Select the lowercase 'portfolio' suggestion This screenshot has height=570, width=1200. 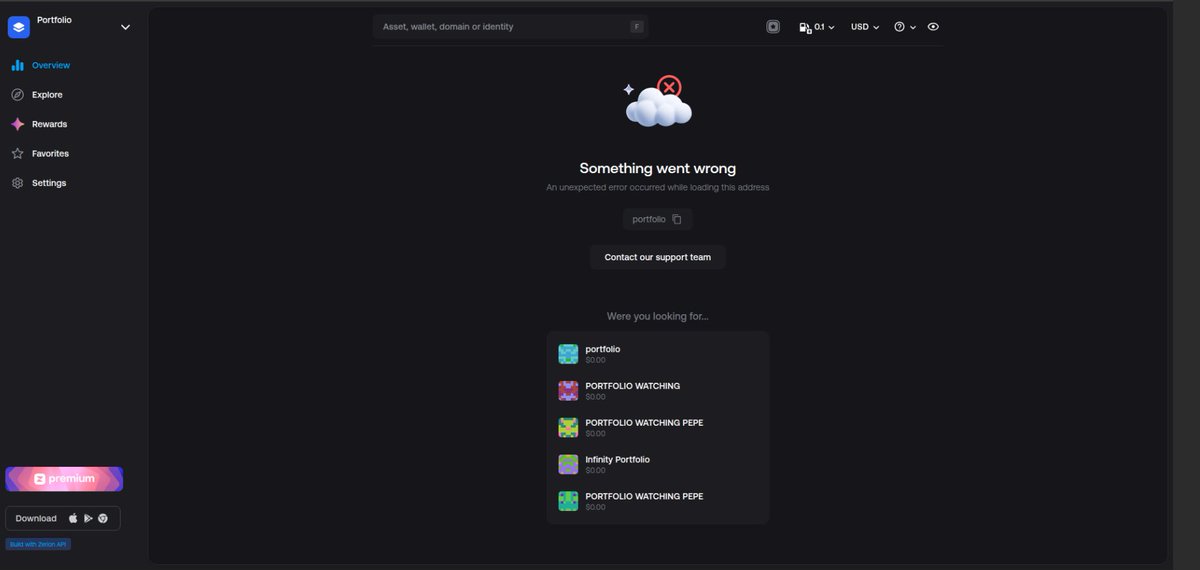coord(658,354)
